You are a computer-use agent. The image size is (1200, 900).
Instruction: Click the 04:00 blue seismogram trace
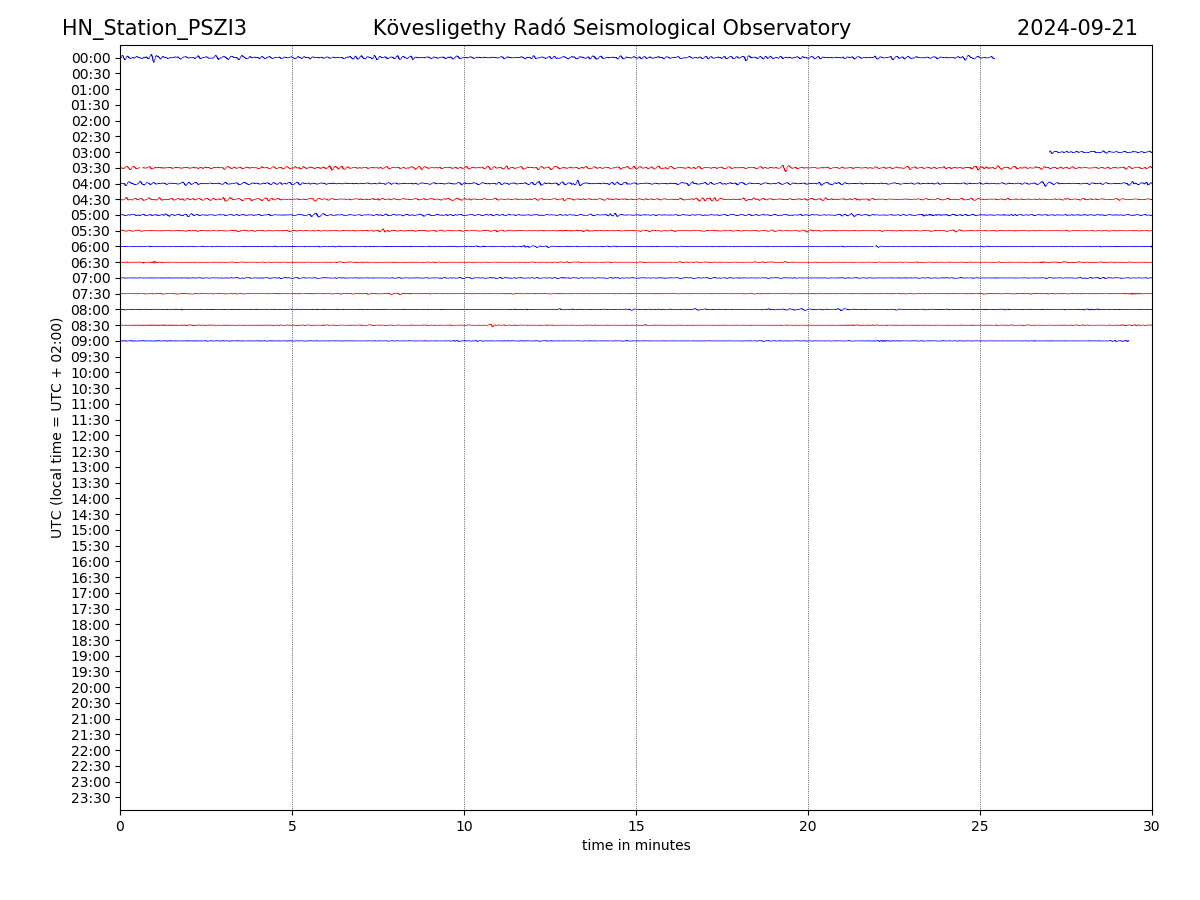click(636, 183)
